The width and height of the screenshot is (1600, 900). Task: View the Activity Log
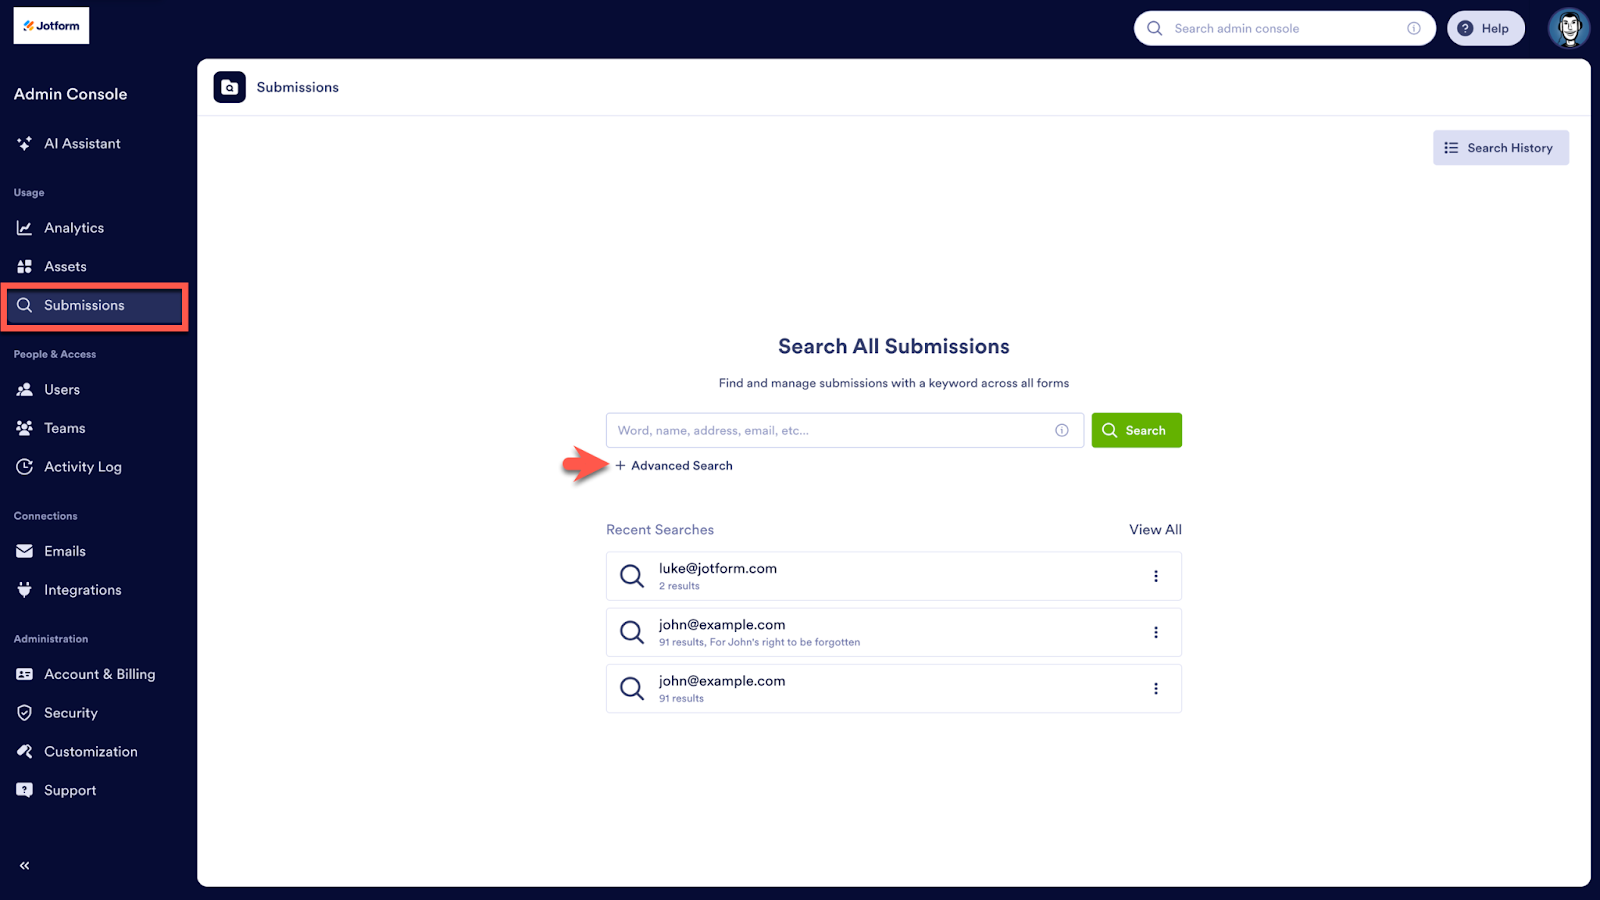click(x=82, y=466)
